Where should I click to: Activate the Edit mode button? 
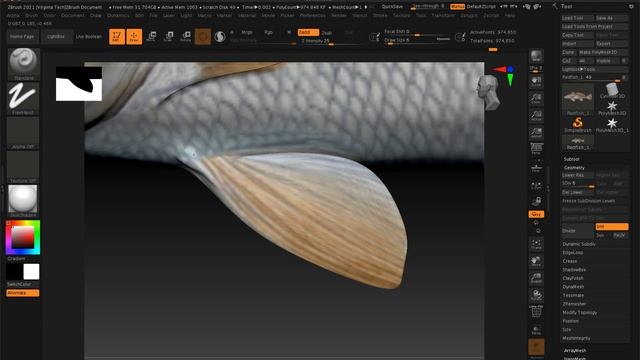pos(117,37)
